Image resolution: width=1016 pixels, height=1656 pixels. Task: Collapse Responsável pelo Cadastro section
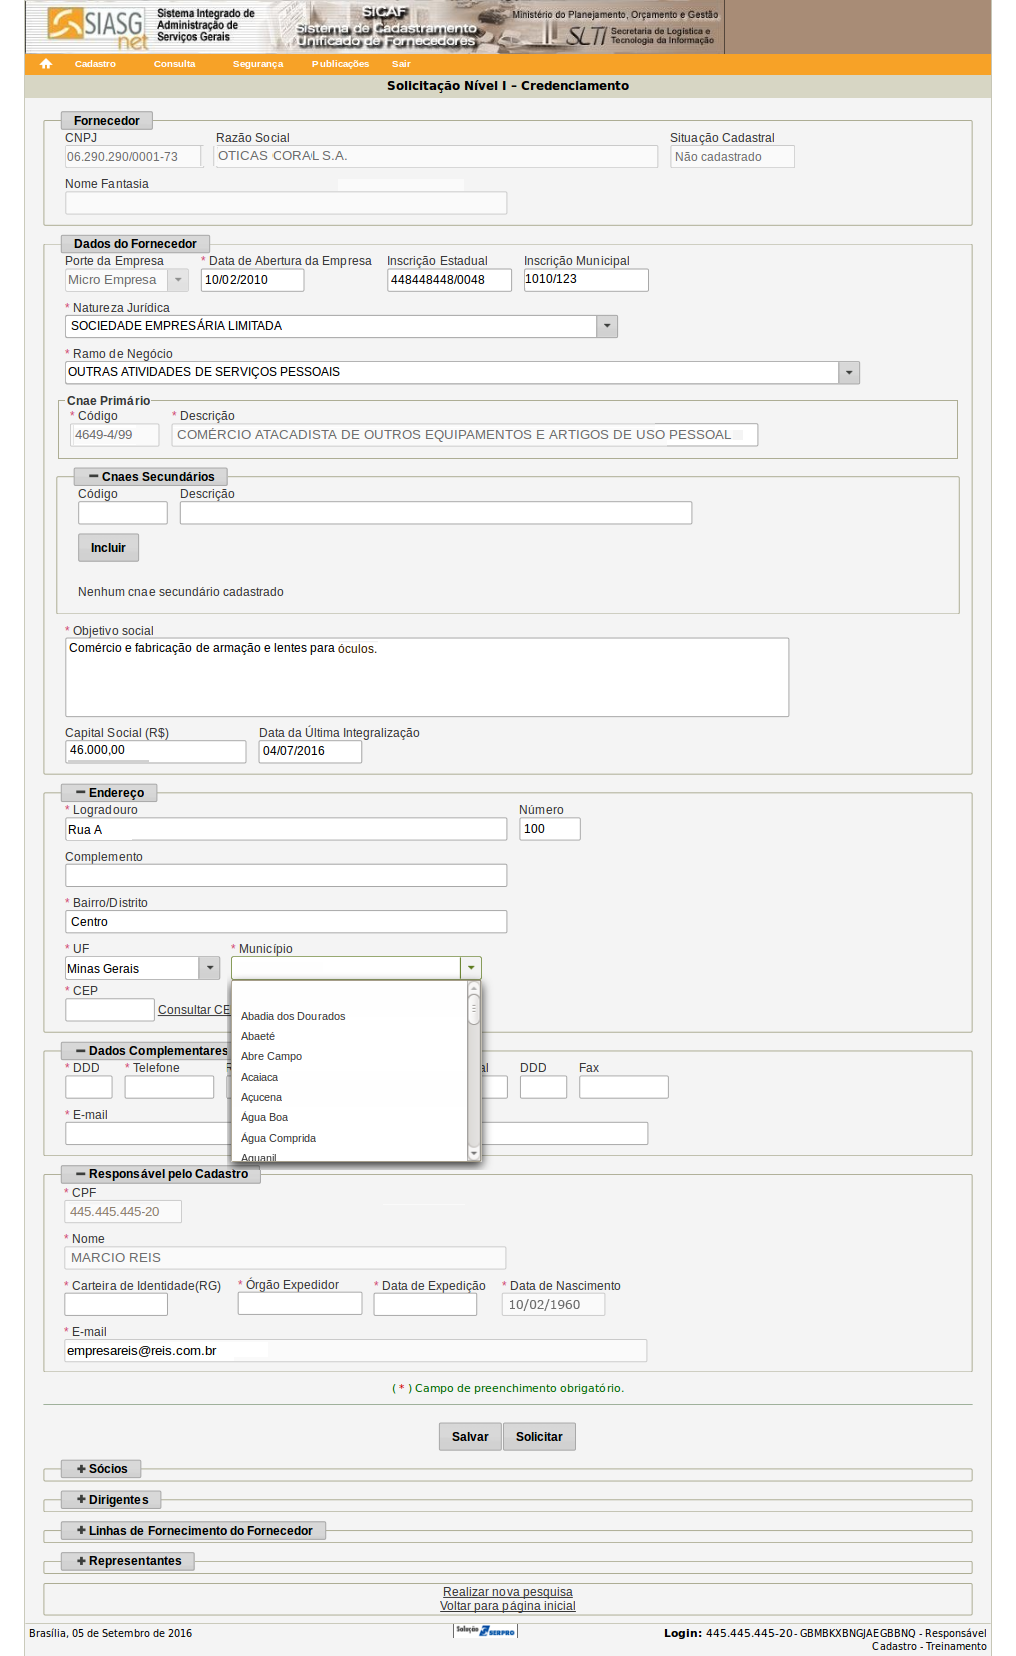(161, 1174)
